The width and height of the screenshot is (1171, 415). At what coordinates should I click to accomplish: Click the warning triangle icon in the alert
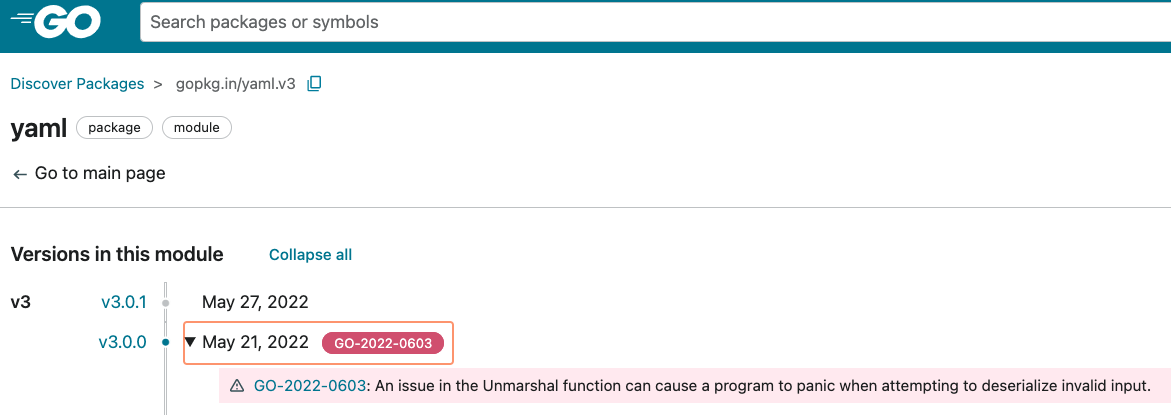[237, 385]
